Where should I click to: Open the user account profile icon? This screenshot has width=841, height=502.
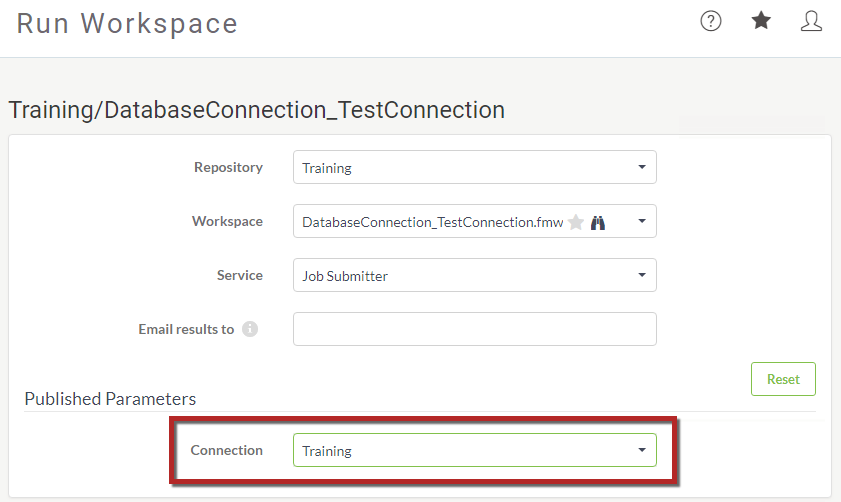(x=811, y=21)
